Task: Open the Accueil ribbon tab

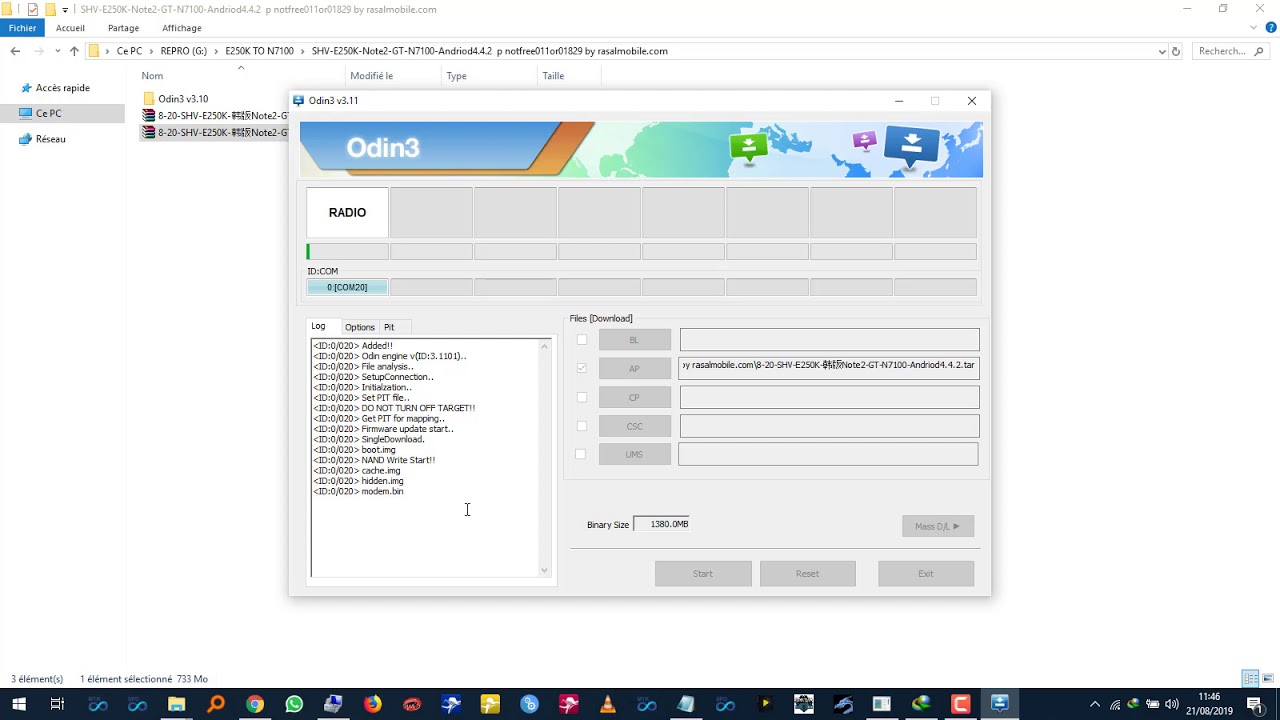Action: pyautogui.click(x=70, y=28)
